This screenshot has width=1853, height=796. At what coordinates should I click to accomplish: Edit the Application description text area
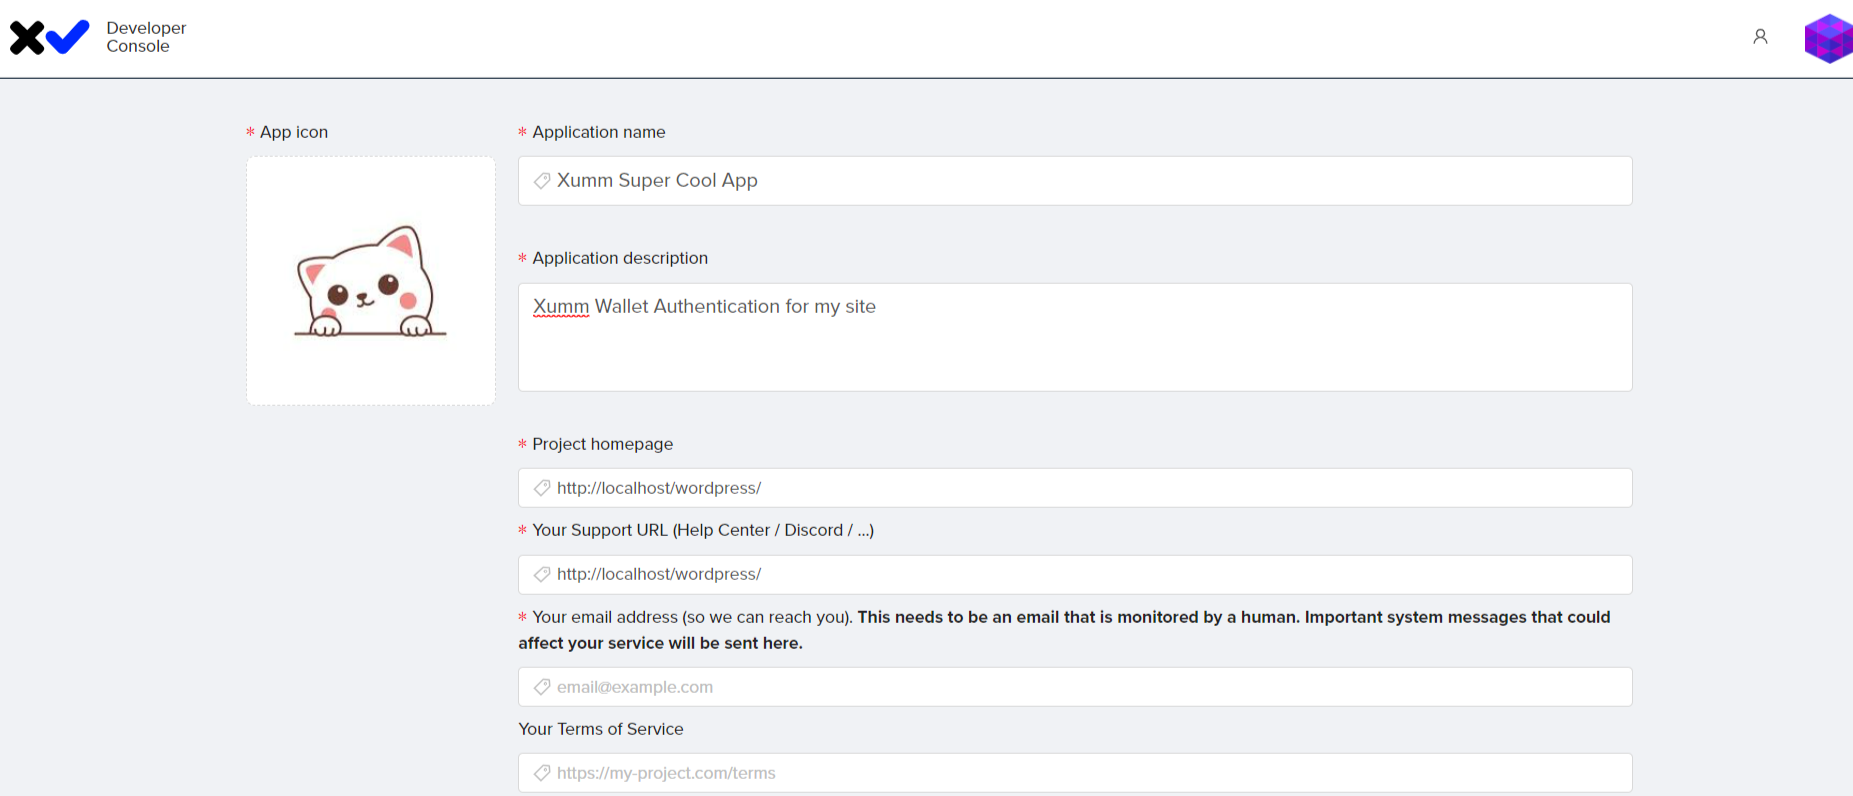(1075, 337)
